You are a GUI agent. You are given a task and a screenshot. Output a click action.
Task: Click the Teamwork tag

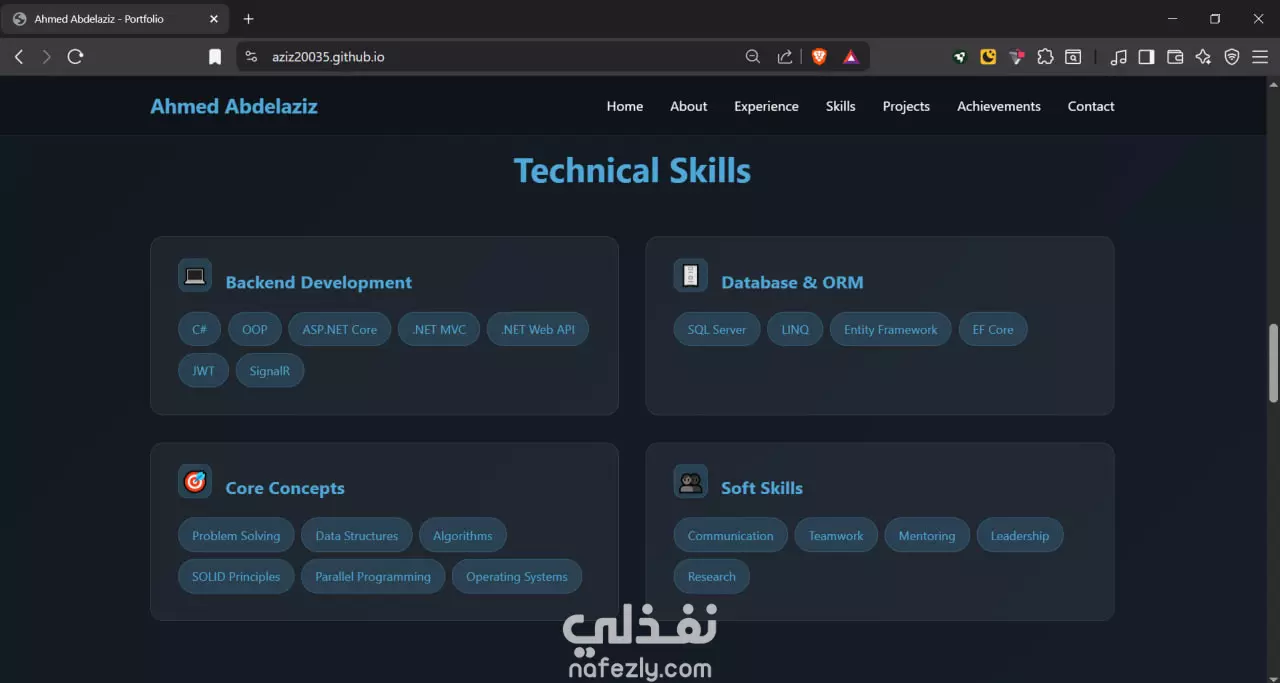836,535
